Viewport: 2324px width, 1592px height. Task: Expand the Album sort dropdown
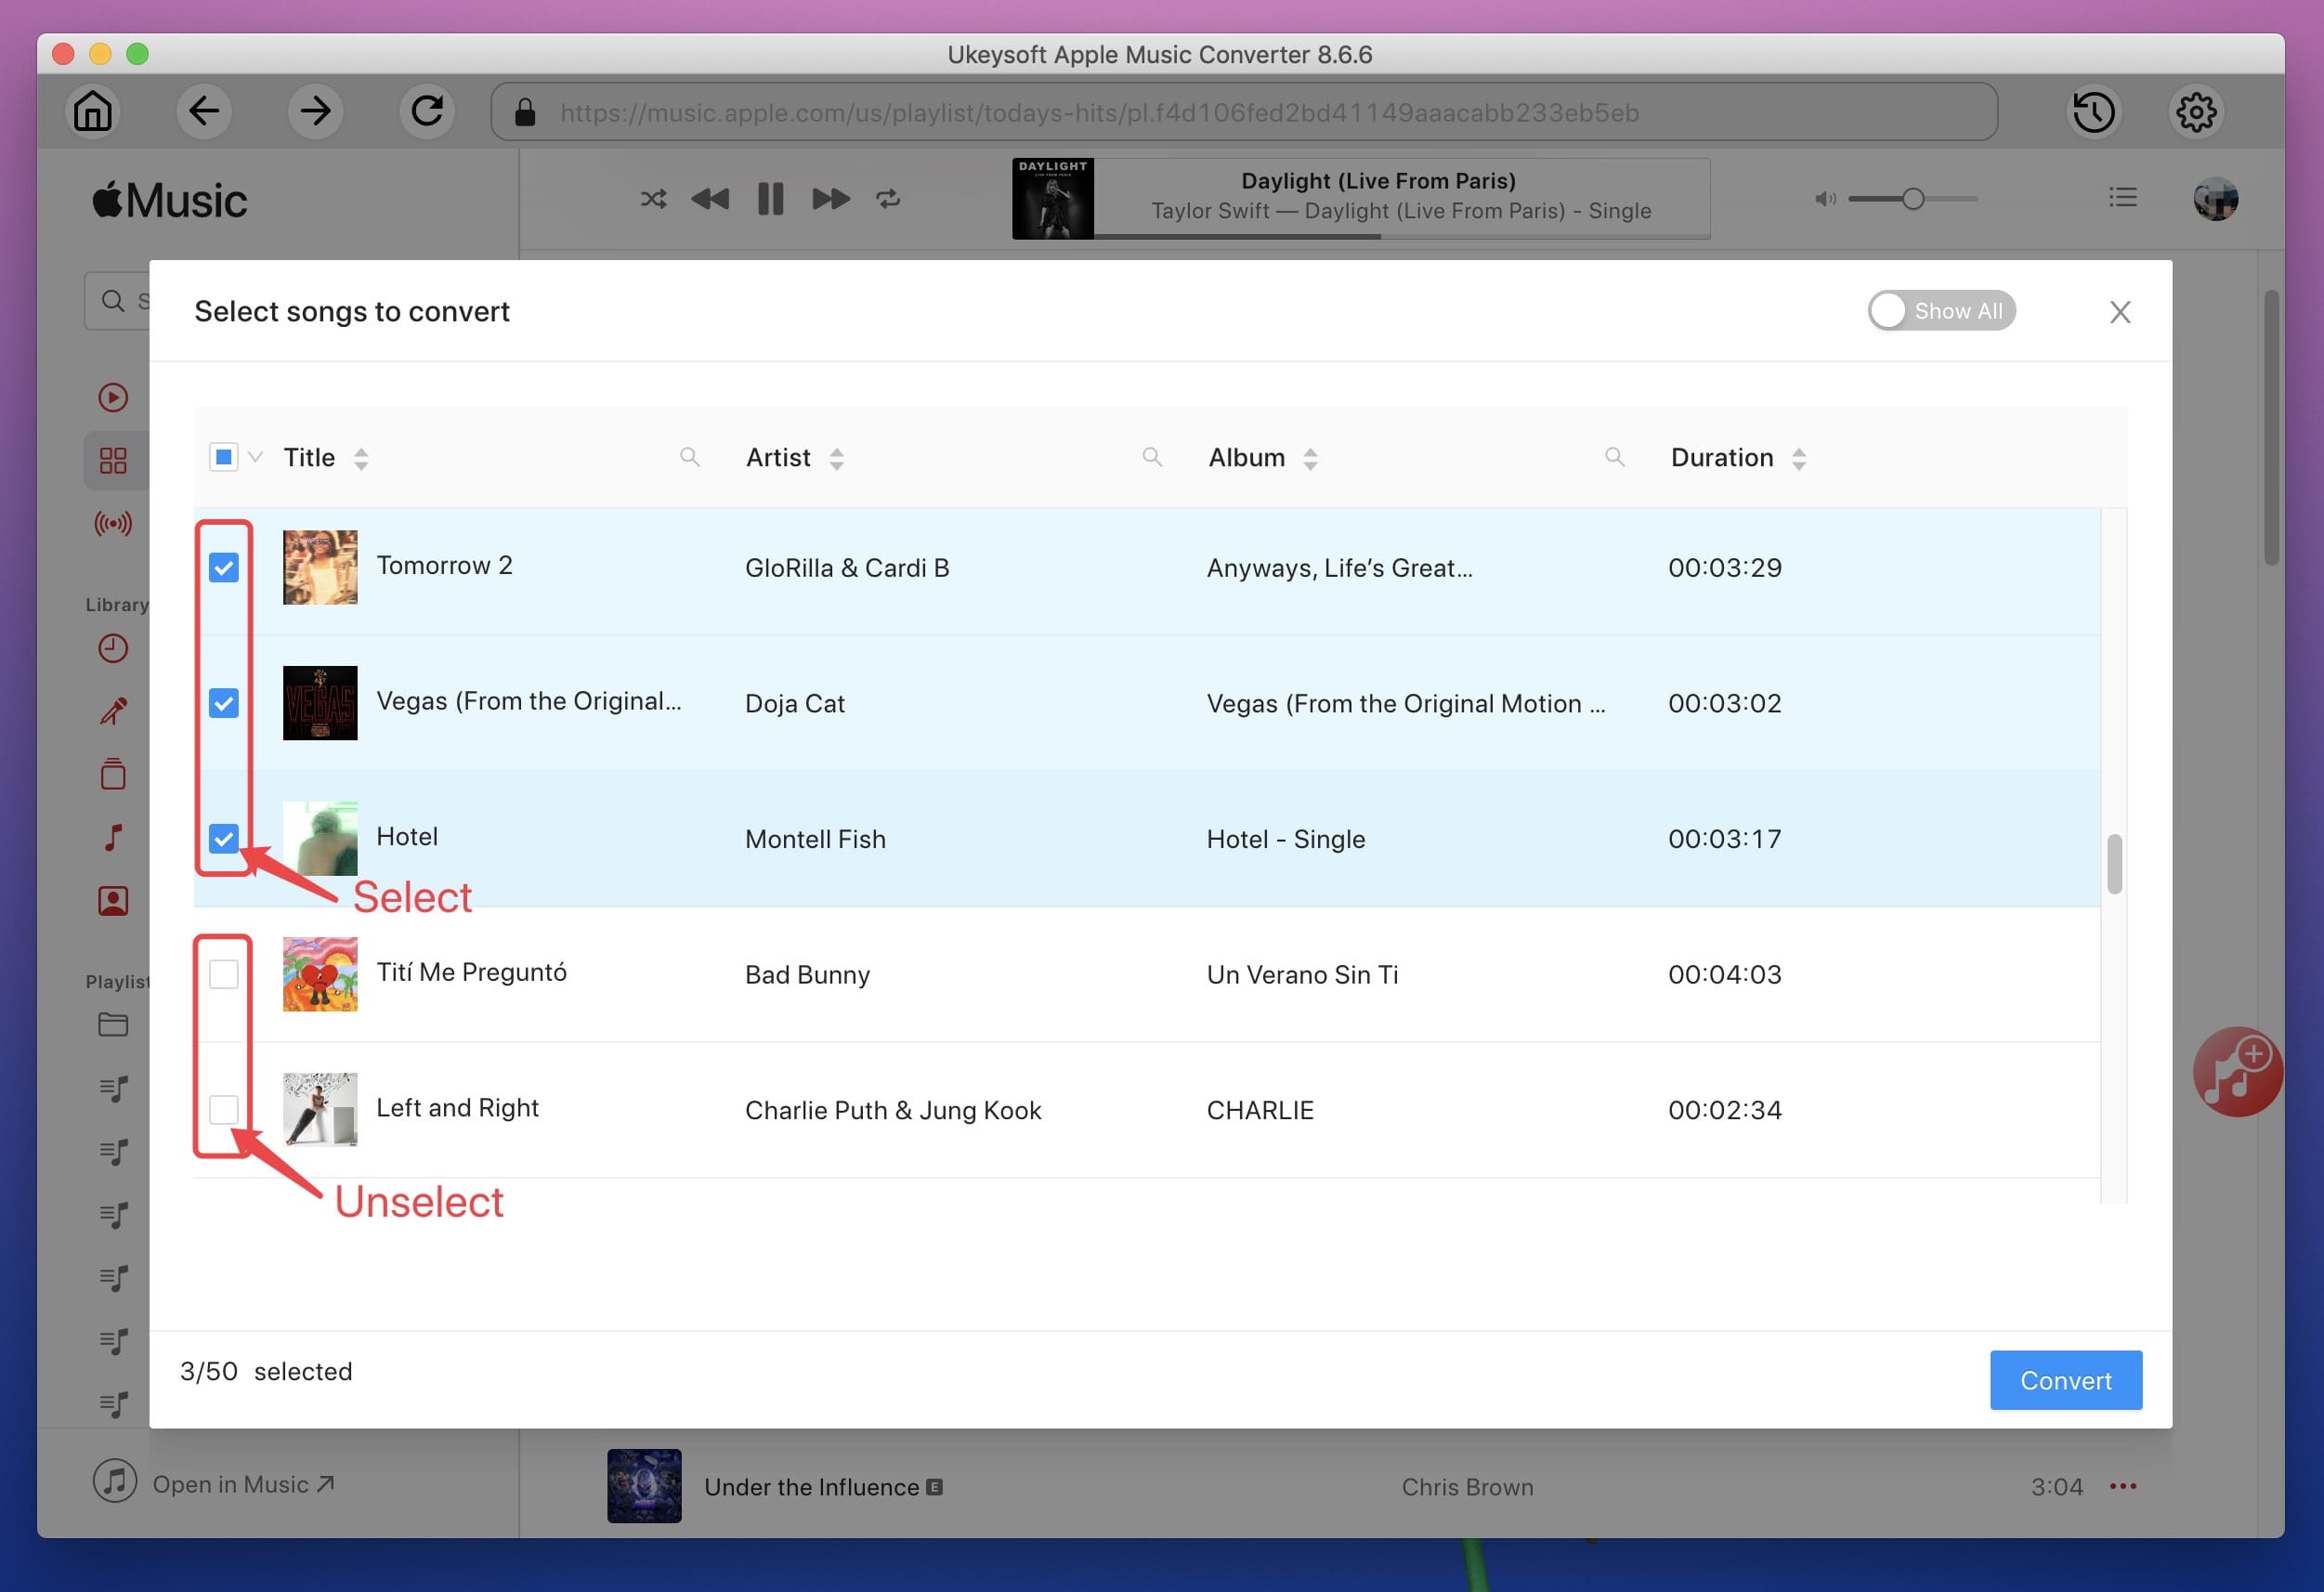click(x=1311, y=459)
